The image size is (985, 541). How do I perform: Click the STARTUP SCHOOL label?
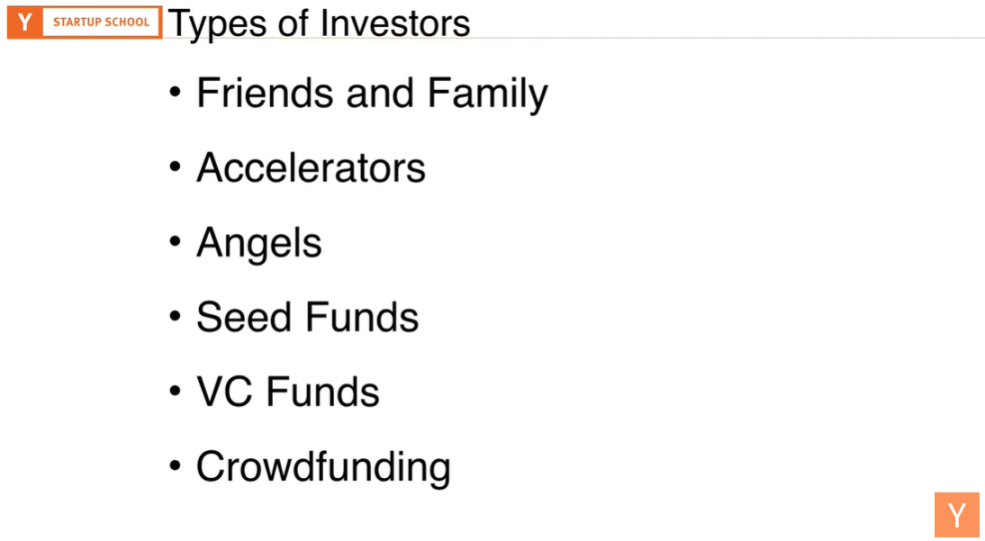click(x=101, y=22)
